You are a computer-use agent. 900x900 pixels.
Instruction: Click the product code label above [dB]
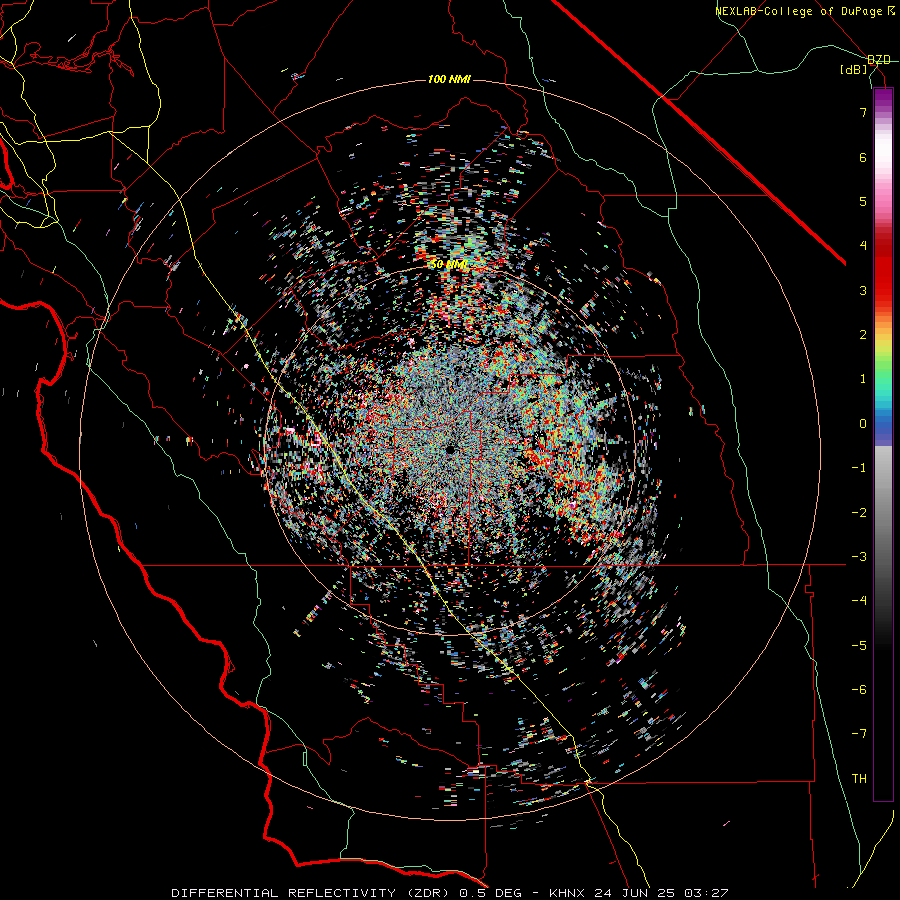pyautogui.click(x=879, y=59)
